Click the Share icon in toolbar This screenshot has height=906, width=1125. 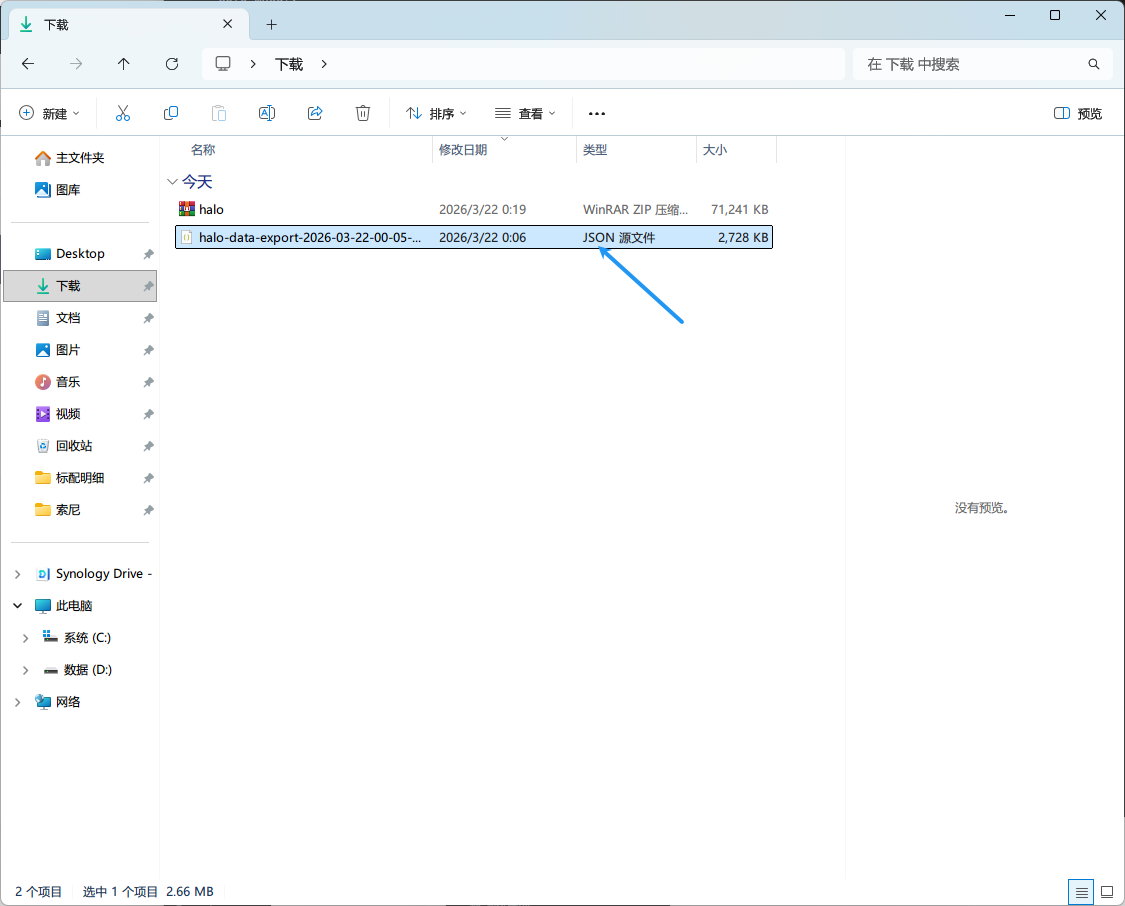pyautogui.click(x=315, y=114)
